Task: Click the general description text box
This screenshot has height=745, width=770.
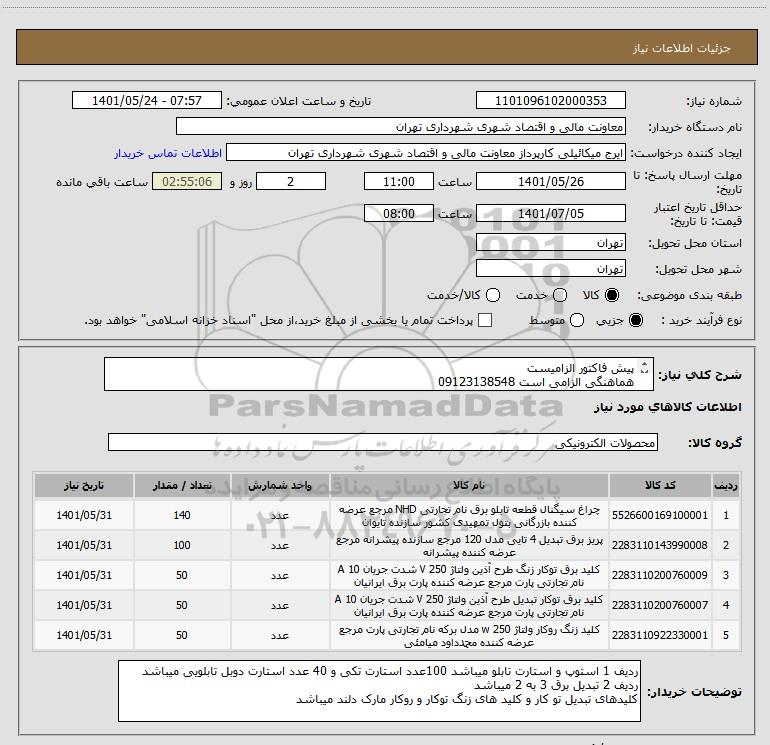Action: click(379, 374)
